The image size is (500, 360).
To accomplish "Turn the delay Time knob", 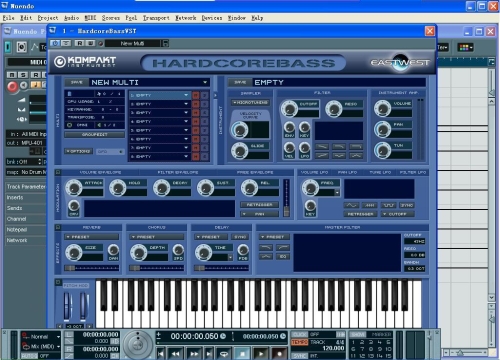I will coord(203,252).
